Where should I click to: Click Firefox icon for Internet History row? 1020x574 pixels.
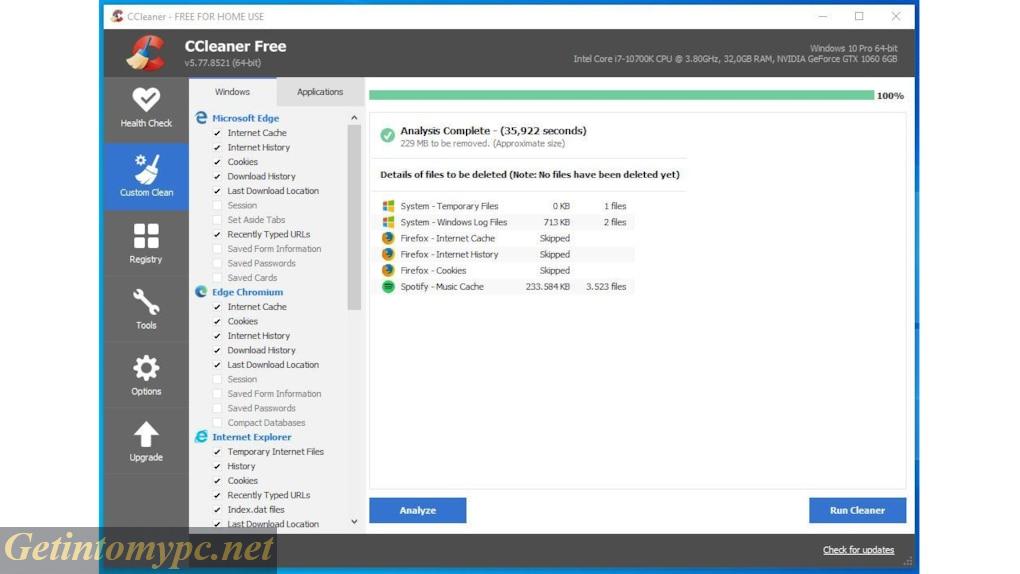(x=388, y=254)
